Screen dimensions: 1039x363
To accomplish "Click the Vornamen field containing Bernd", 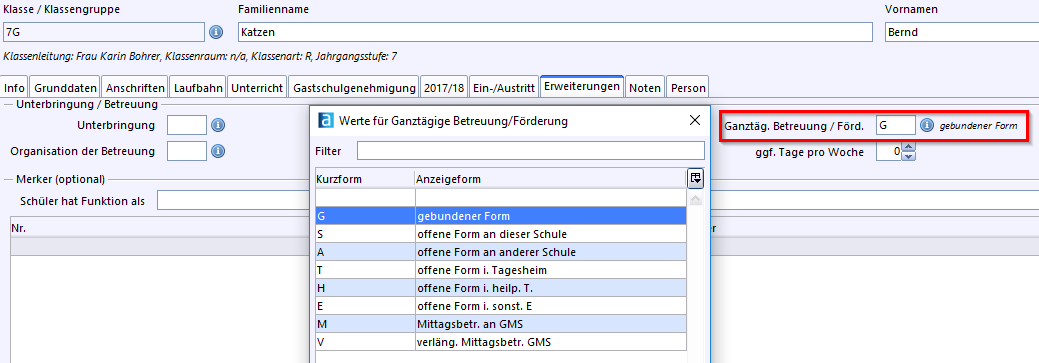I will pyautogui.click(x=961, y=32).
